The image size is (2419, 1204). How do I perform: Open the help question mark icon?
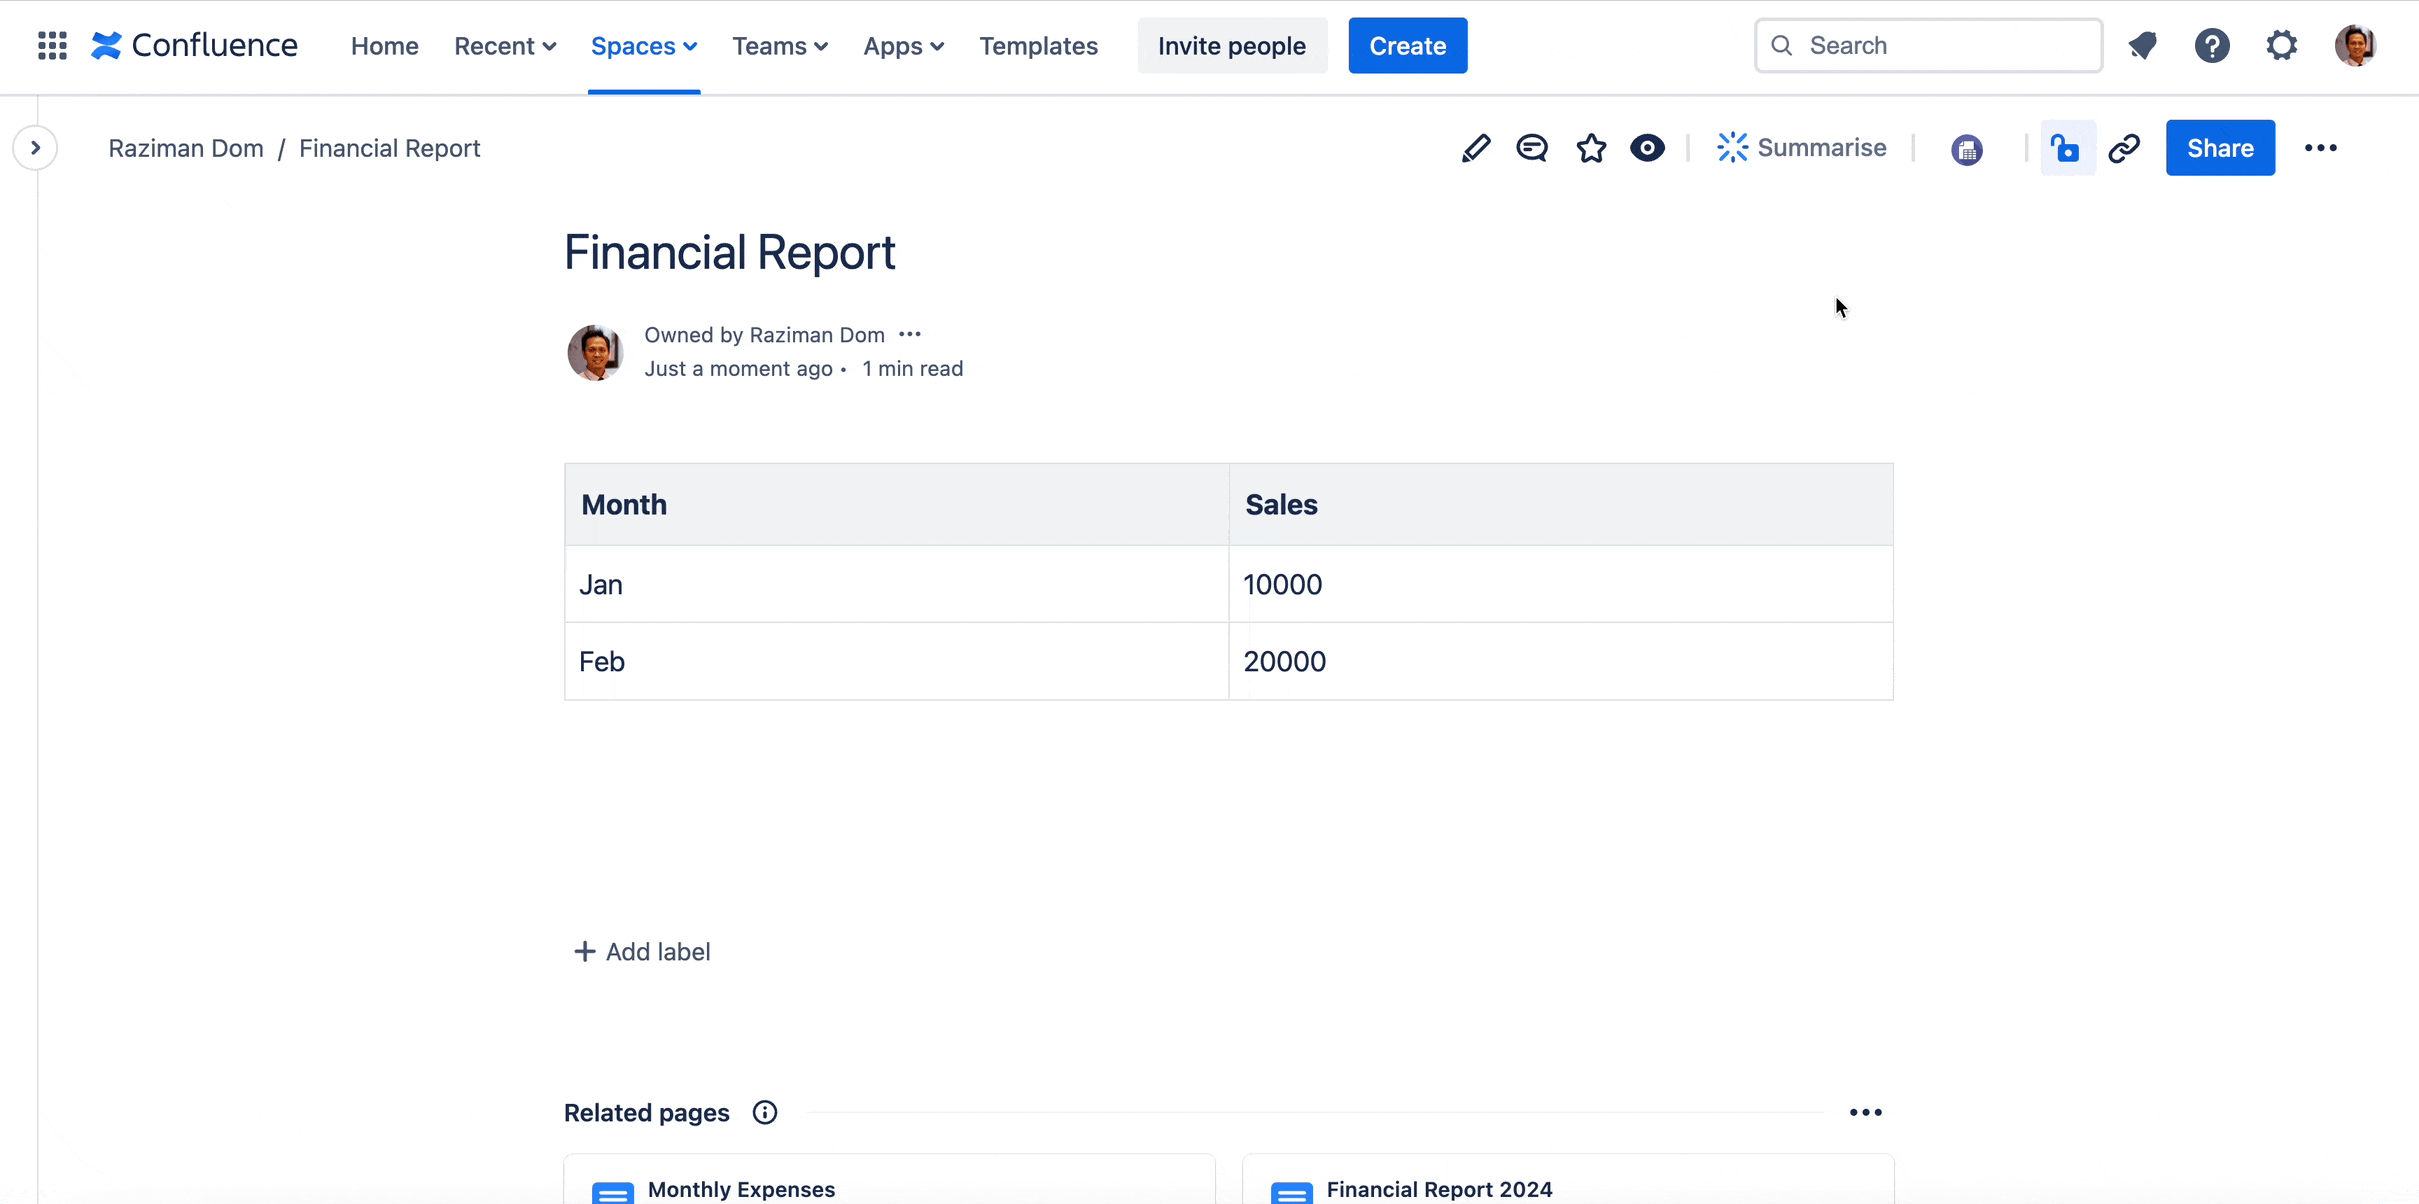click(2212, 46)
